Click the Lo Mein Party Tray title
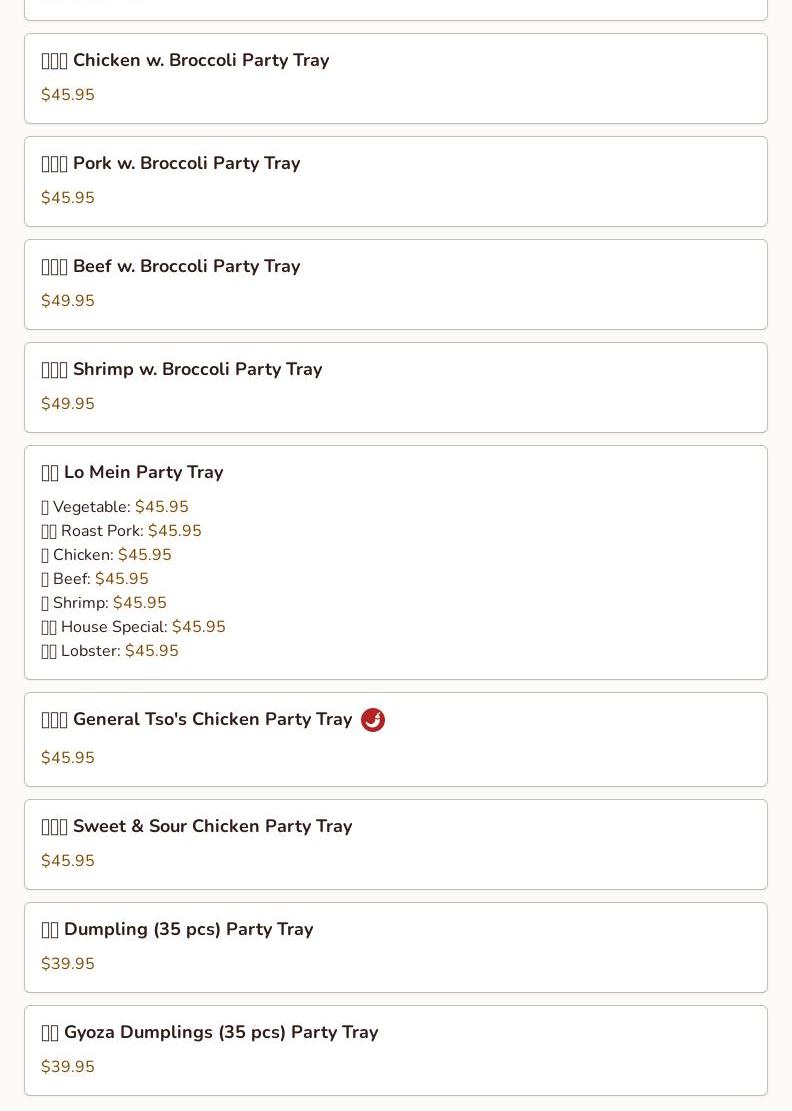Image resolution: width=792 pixels, height=1111 pixels. [143, 473]
